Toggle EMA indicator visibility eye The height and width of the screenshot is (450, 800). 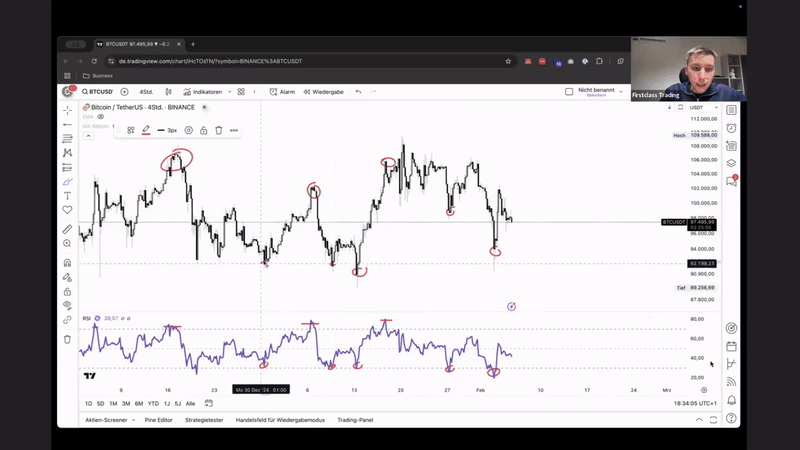101,117
